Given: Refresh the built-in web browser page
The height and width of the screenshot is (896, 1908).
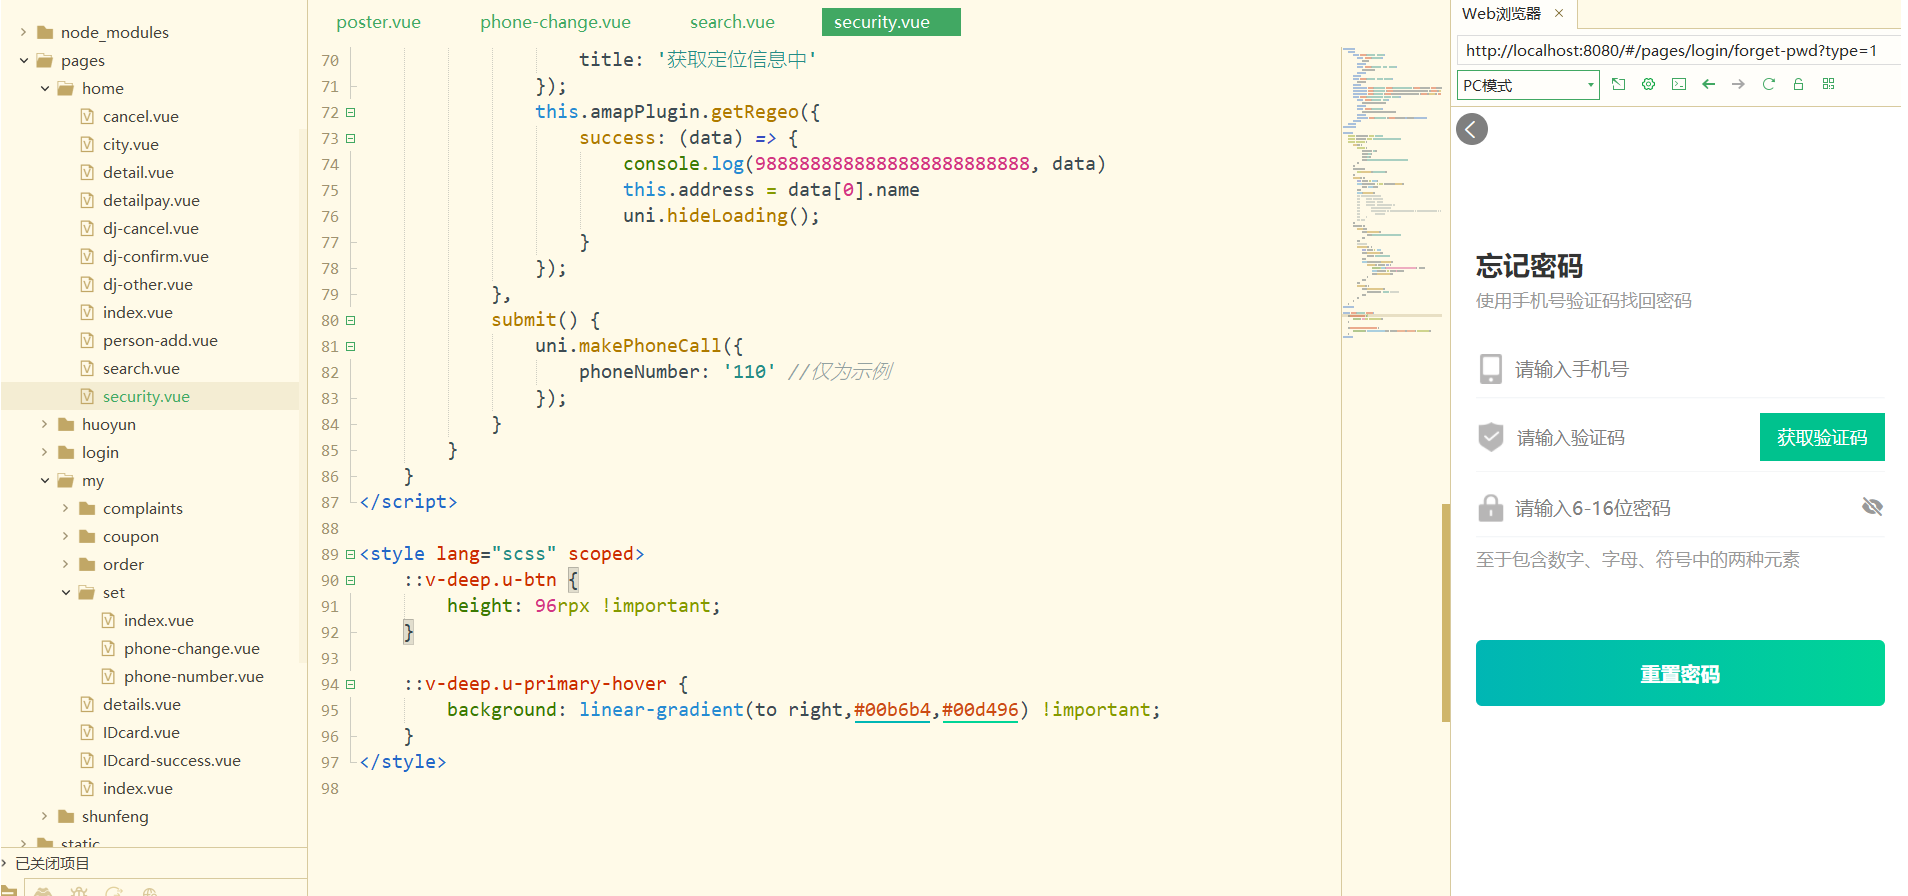Looking at the screenshot, I should (x=1768, y=85).
